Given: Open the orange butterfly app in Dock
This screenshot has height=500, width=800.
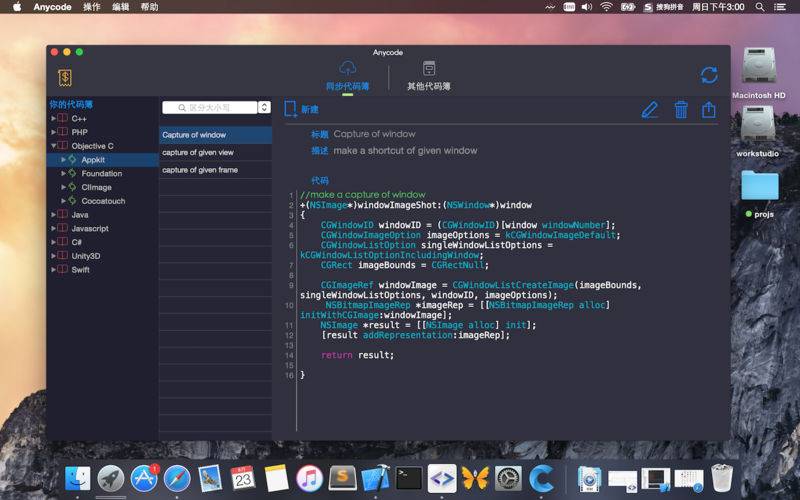Looking at the screenshot, I should point(475,479).
